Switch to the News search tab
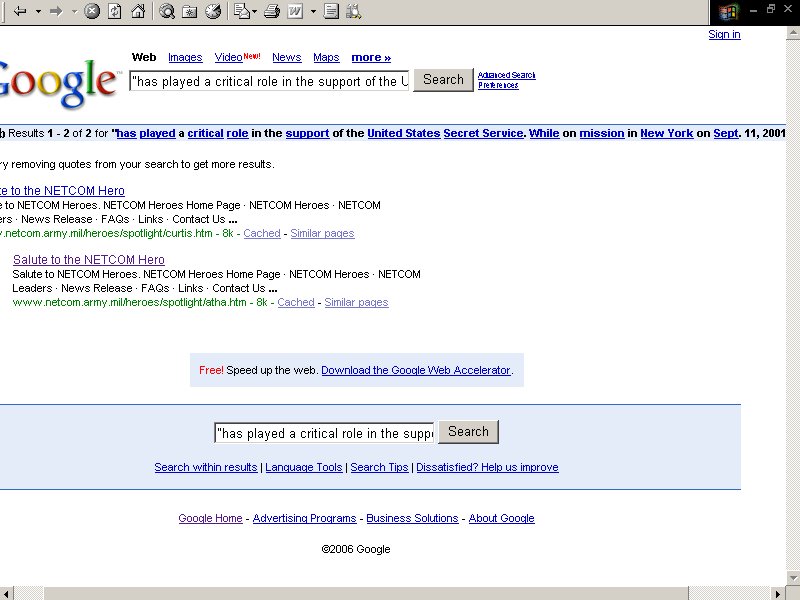 (x=287, y=57)
